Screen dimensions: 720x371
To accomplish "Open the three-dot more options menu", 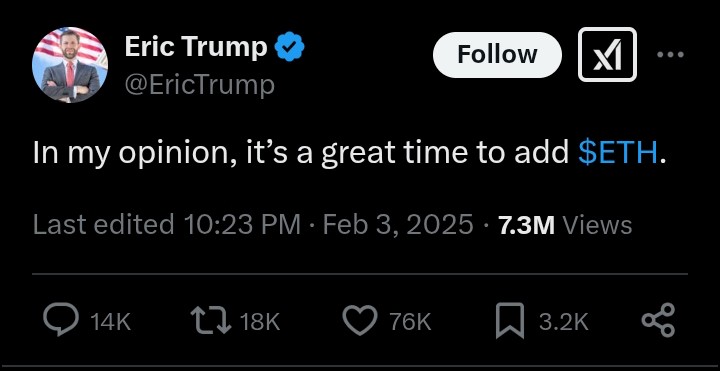I will pos(670,55).
